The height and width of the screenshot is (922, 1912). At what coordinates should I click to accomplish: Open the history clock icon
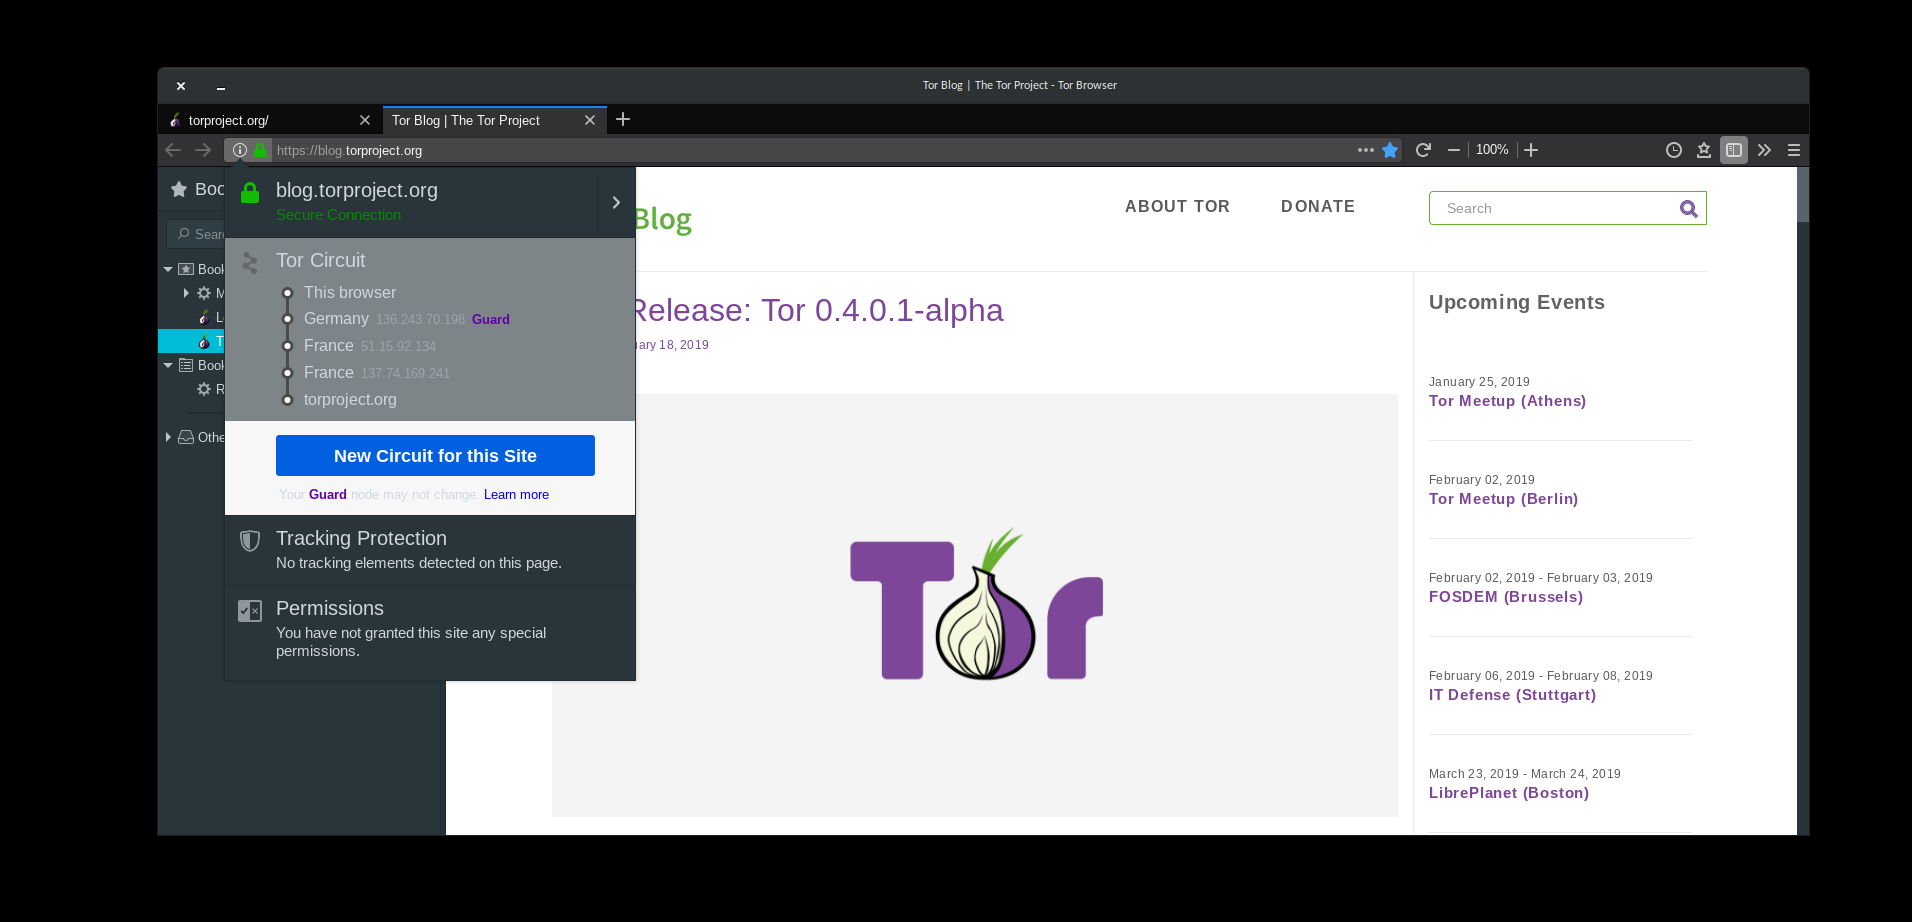coord(1674,150)
